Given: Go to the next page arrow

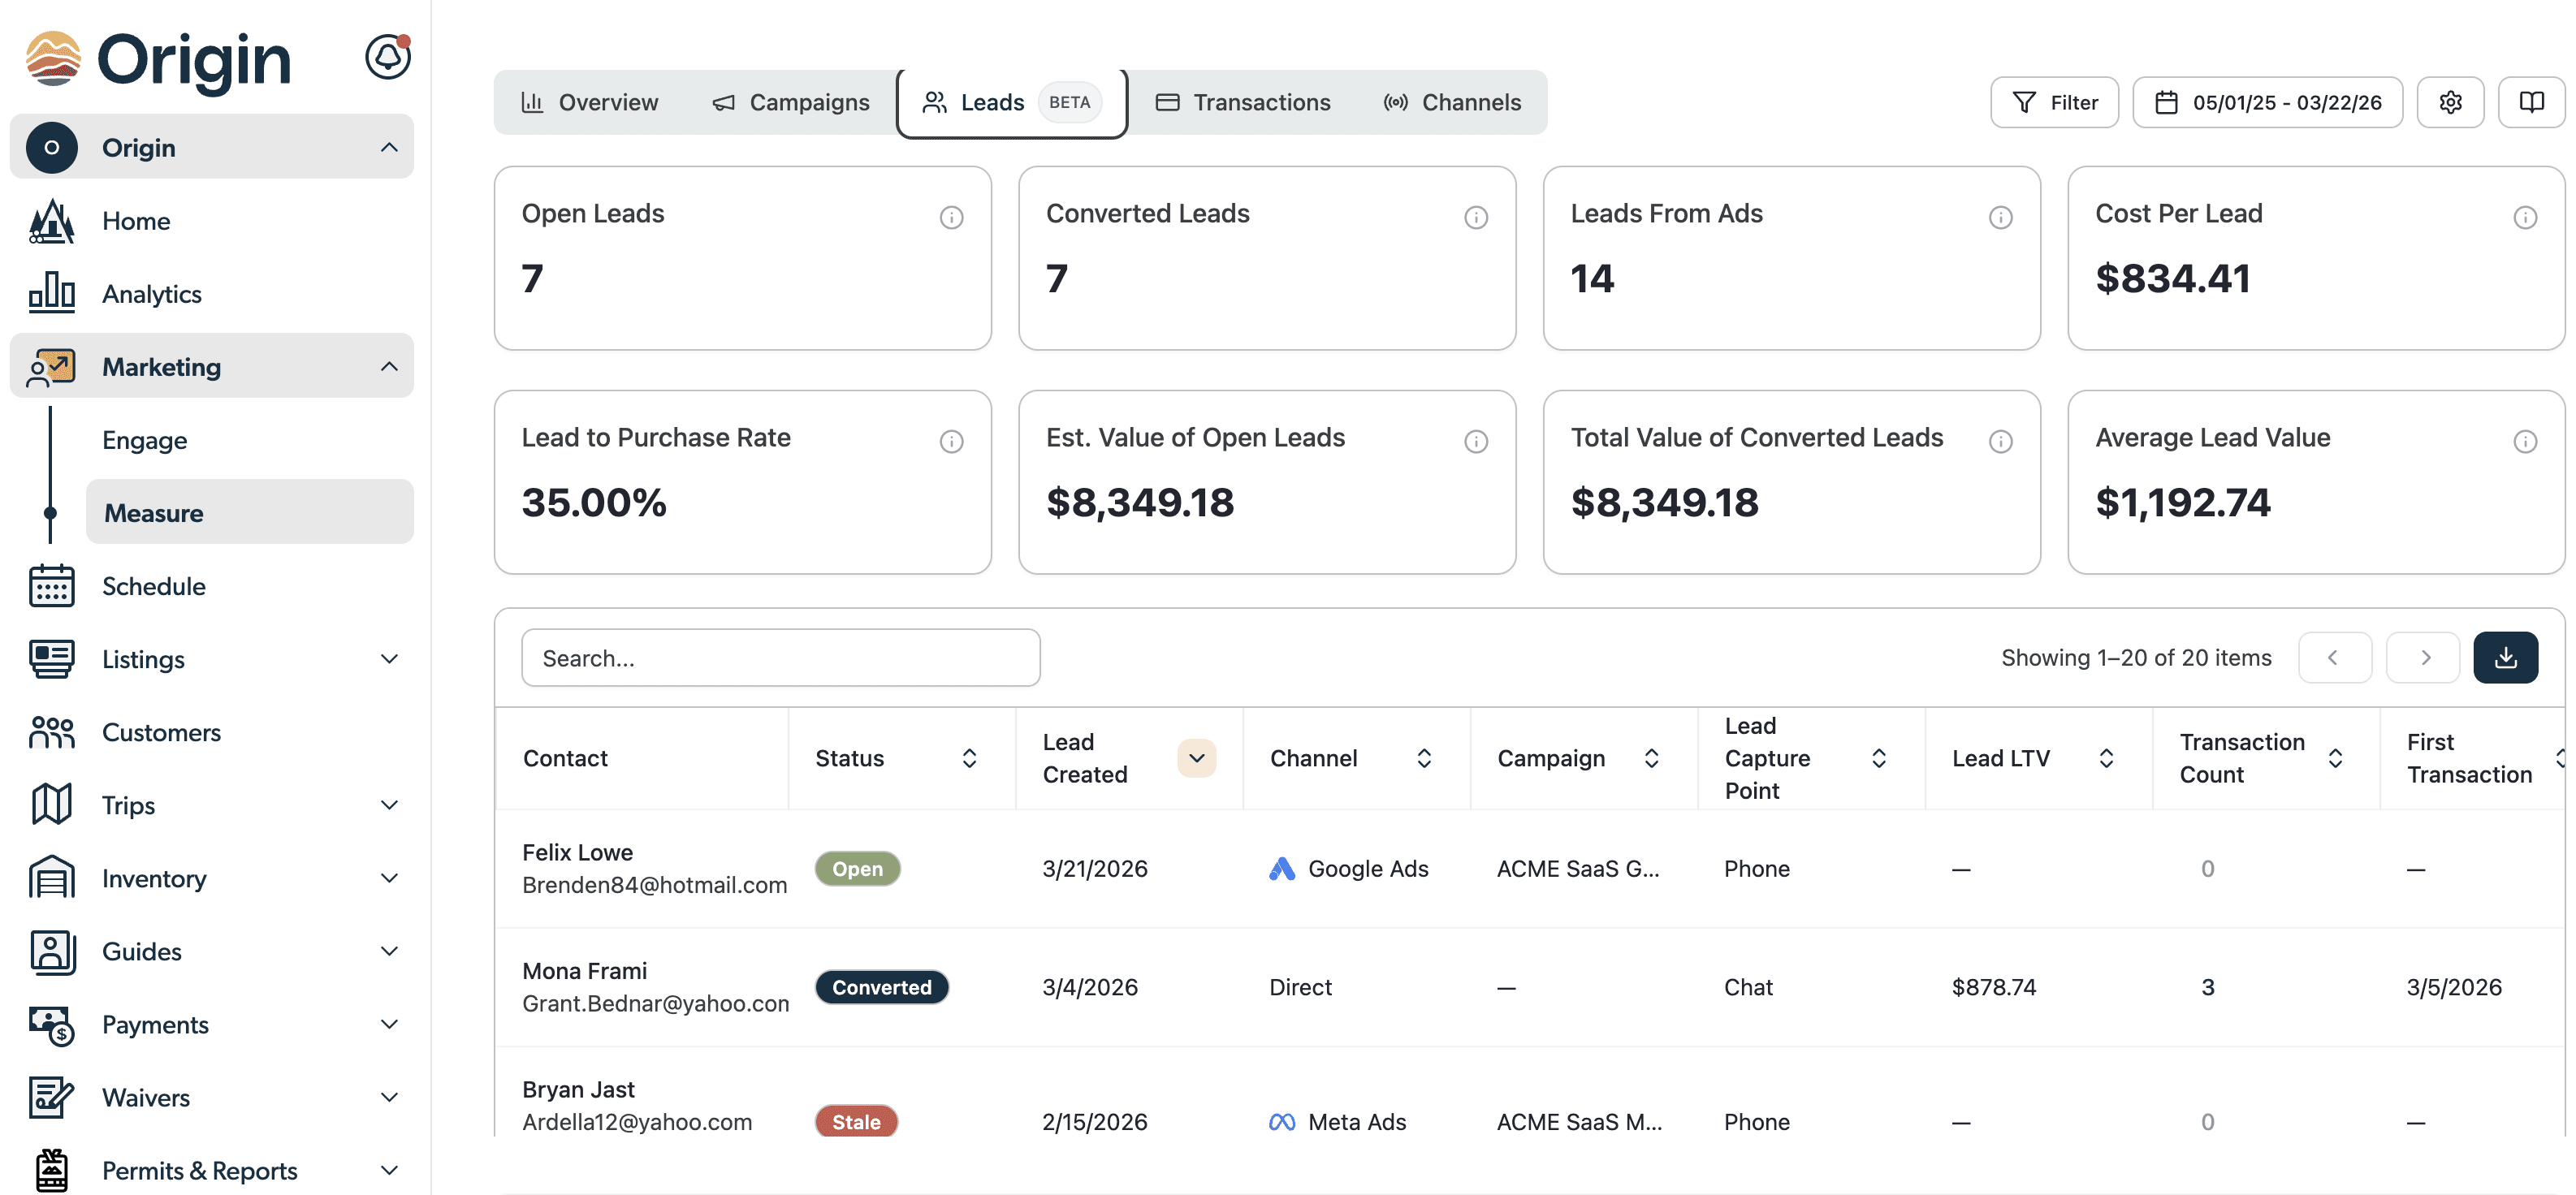Looking at the screenshot, I should pyautogui.click(x=2424, y=658).
